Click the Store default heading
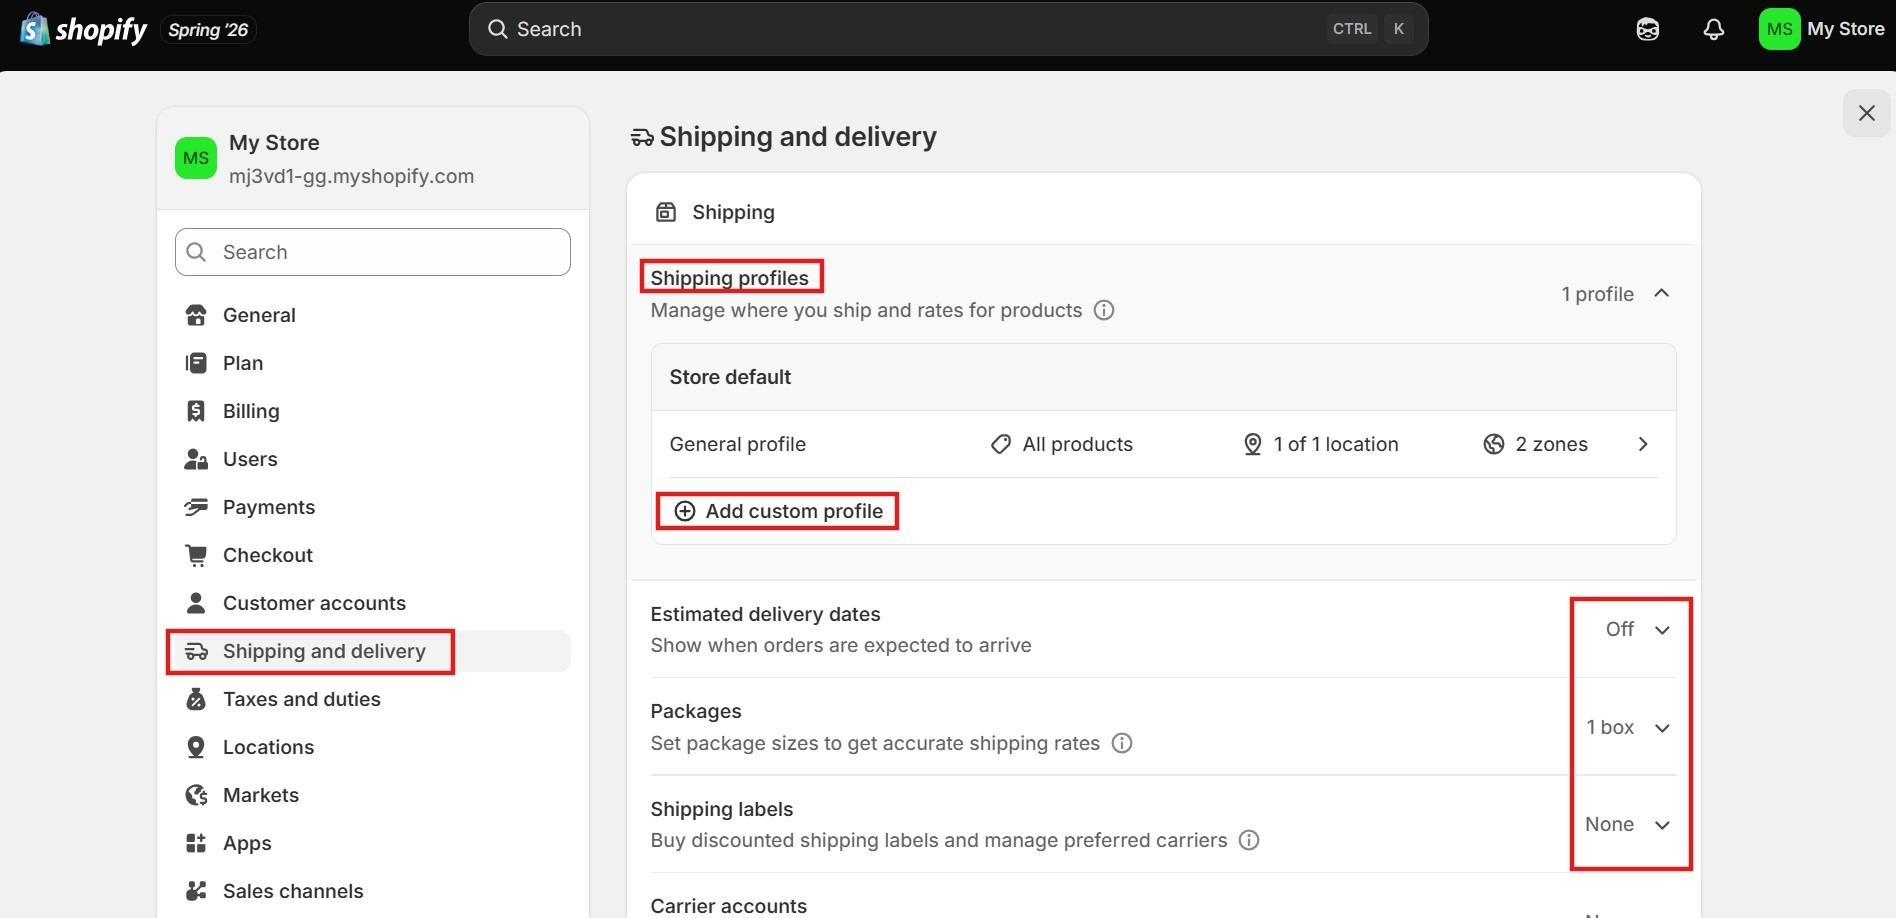The image size is (1896, 918). tap(730, 377)
